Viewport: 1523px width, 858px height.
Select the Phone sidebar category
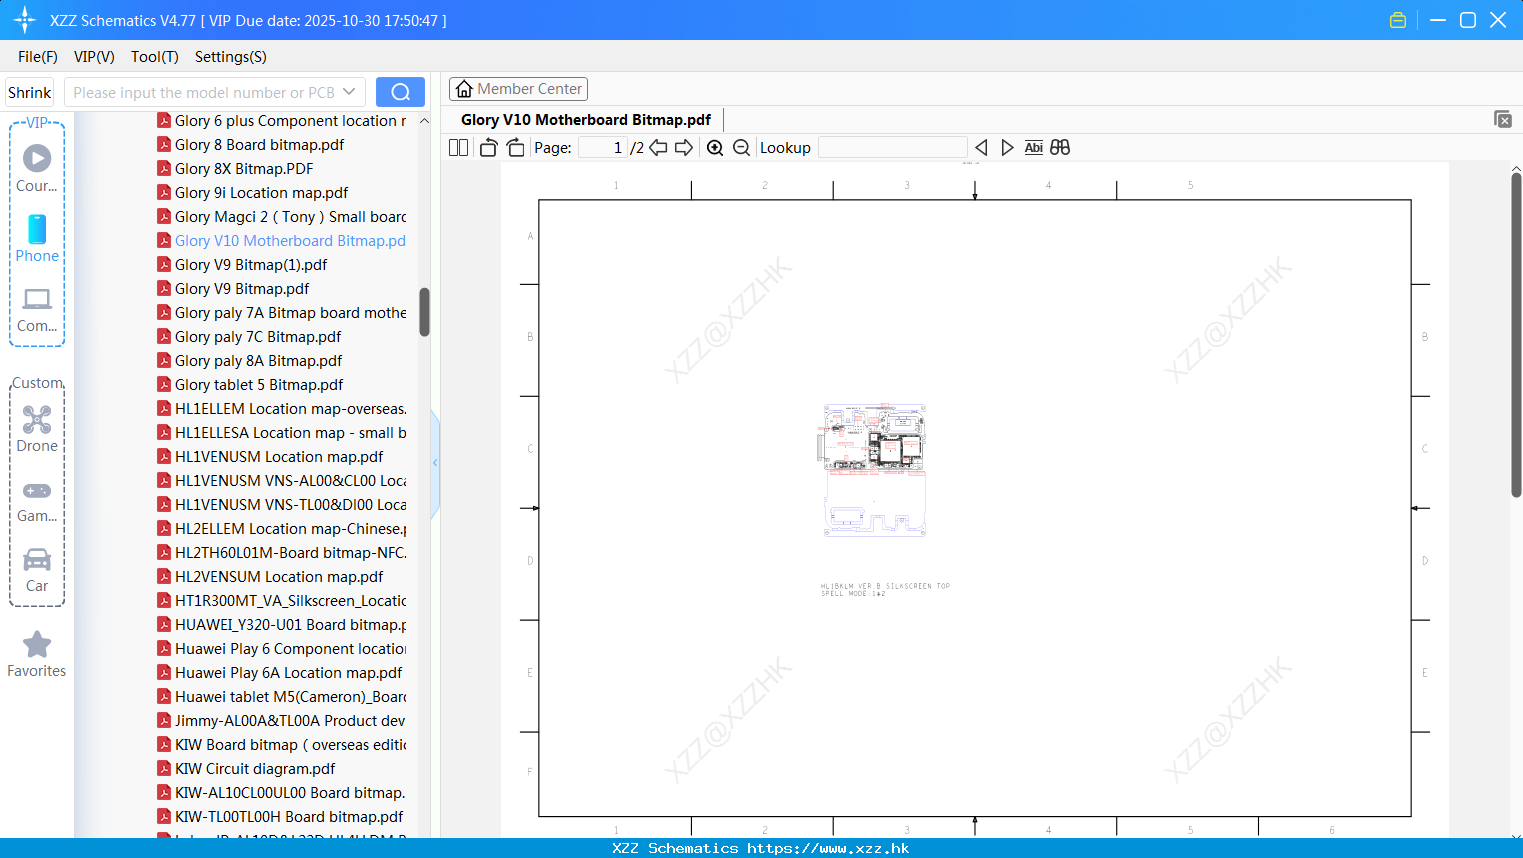tap(37, 238)
